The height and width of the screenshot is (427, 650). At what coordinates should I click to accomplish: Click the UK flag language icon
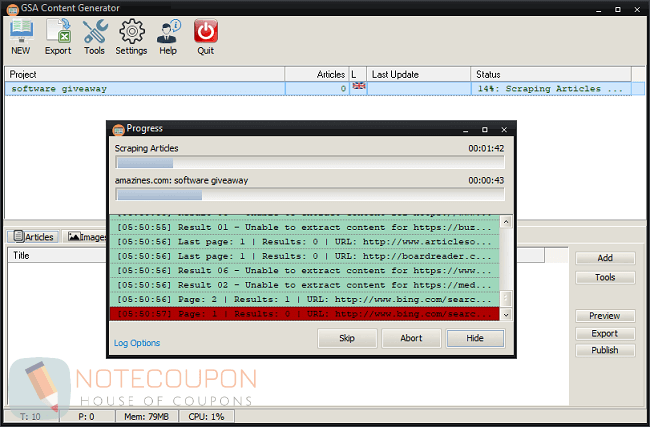click(x=359, y=86)
